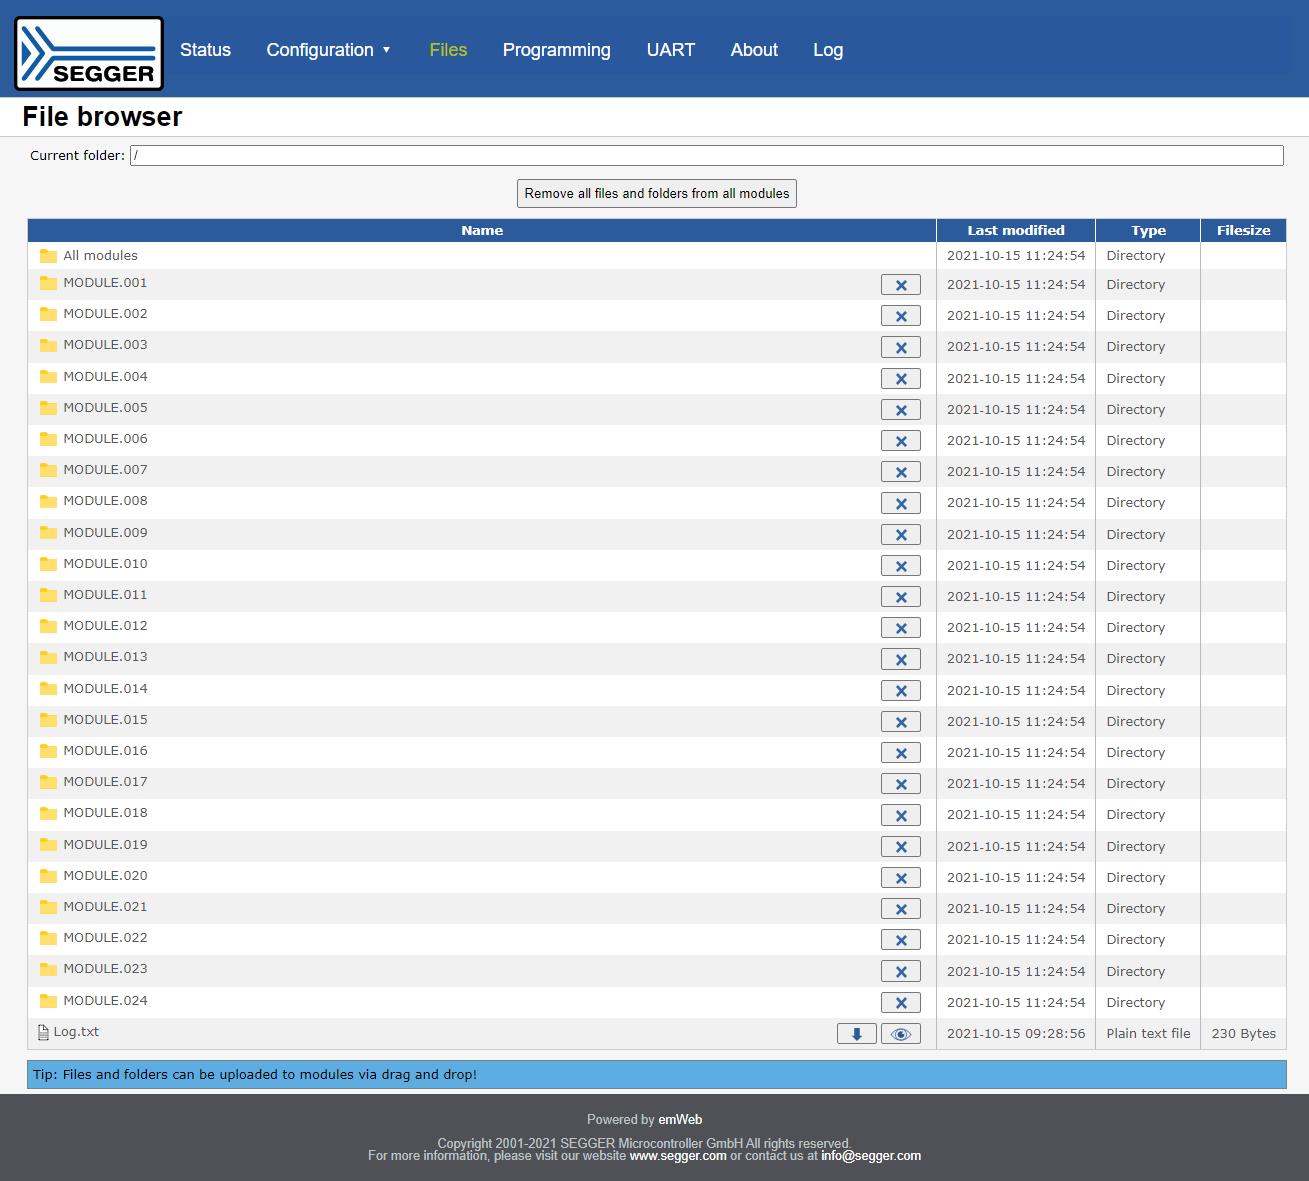Open the Status page
The image size is (1309, 1181).
point(205,50)
